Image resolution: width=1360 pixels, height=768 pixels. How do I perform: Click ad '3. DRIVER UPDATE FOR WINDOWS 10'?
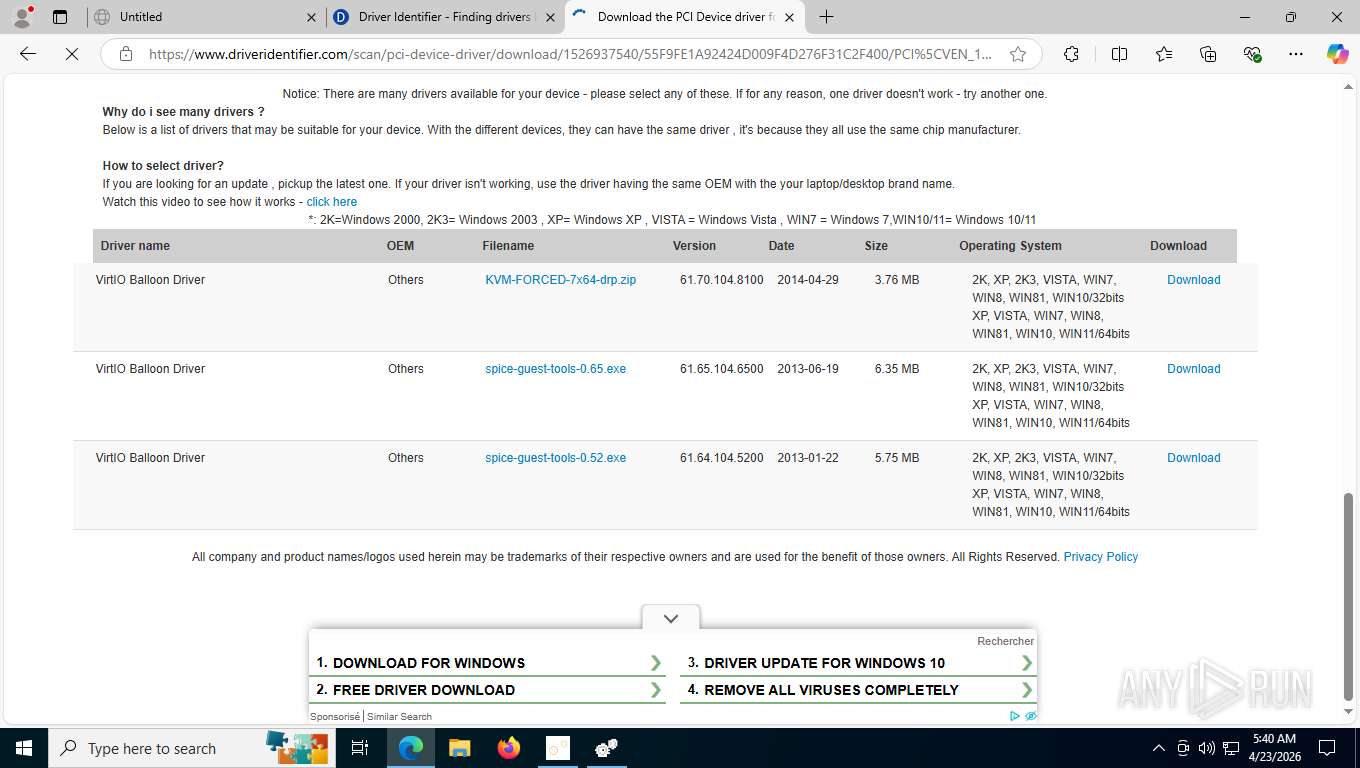coord(860,663)
